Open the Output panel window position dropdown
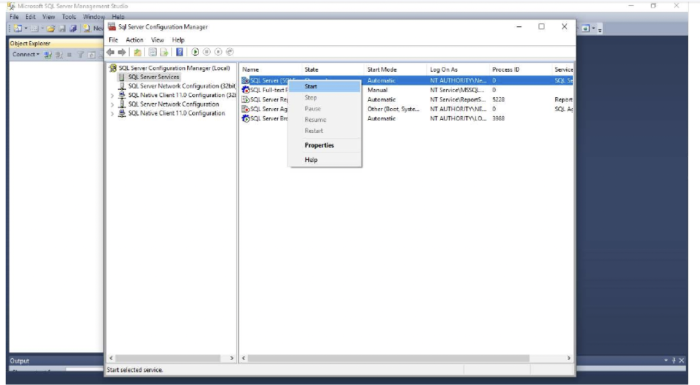This screenshot has width=700, height=385. [x=666, y=360]
